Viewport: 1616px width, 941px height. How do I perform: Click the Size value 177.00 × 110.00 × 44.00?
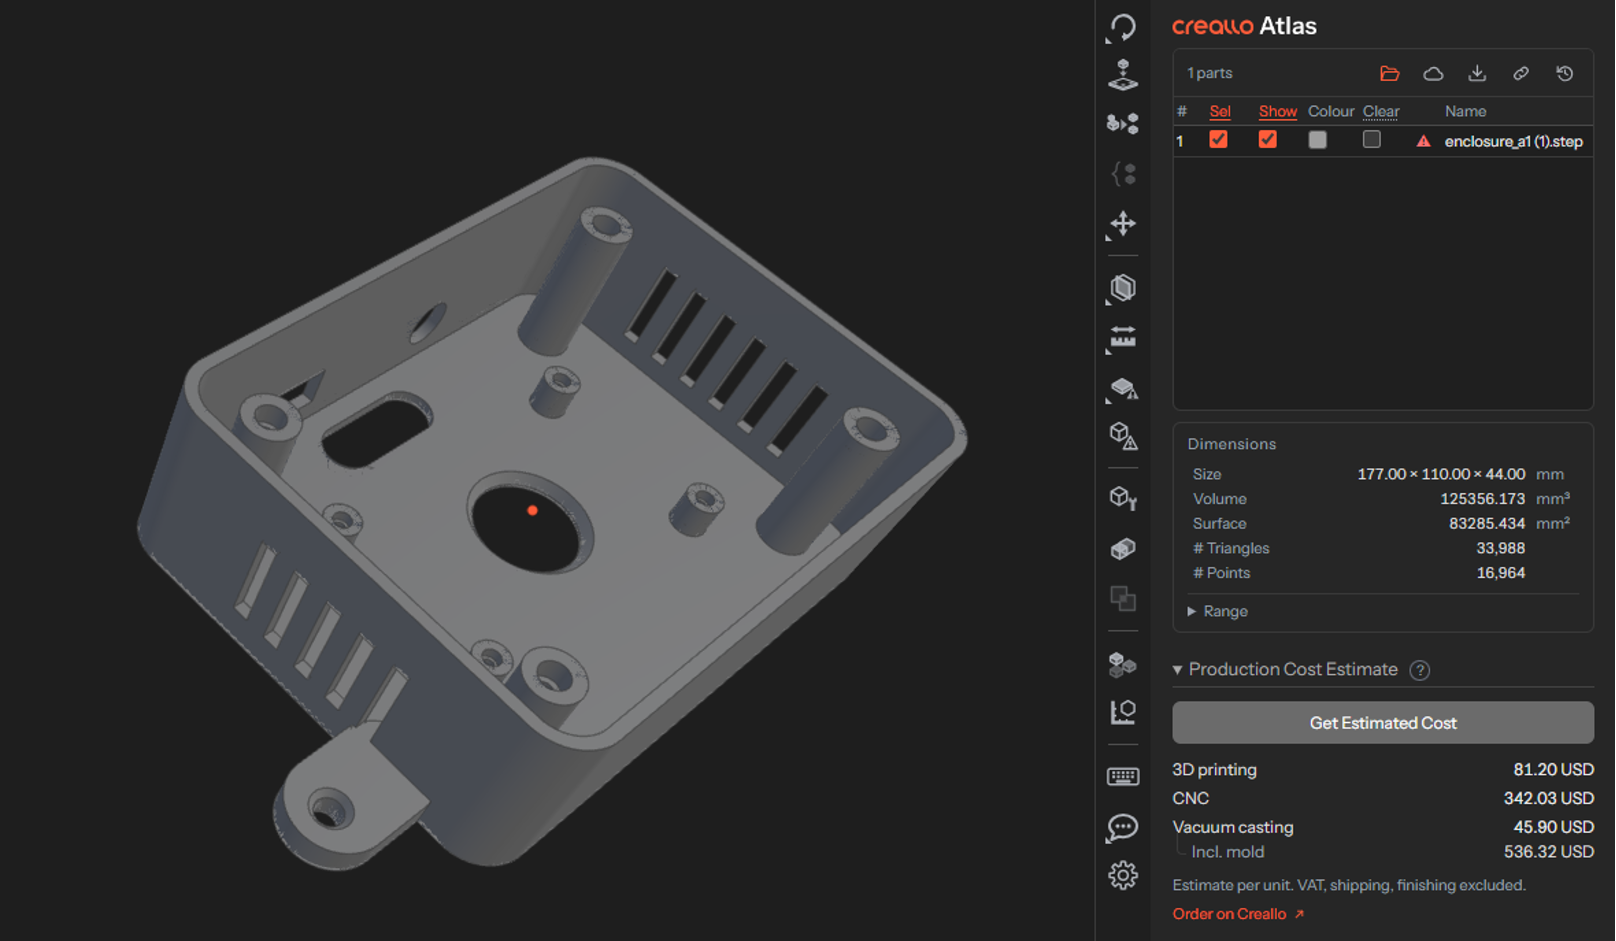1441,474
